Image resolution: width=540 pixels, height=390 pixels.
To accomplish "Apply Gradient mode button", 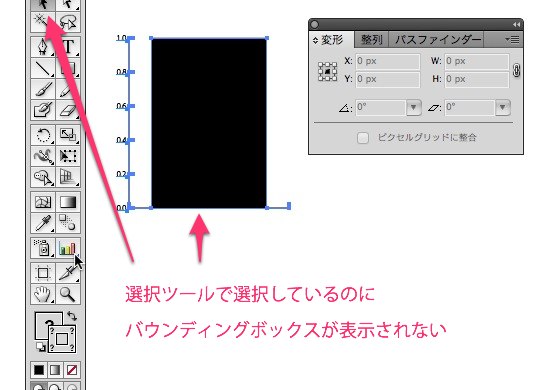I will (55, 370).
